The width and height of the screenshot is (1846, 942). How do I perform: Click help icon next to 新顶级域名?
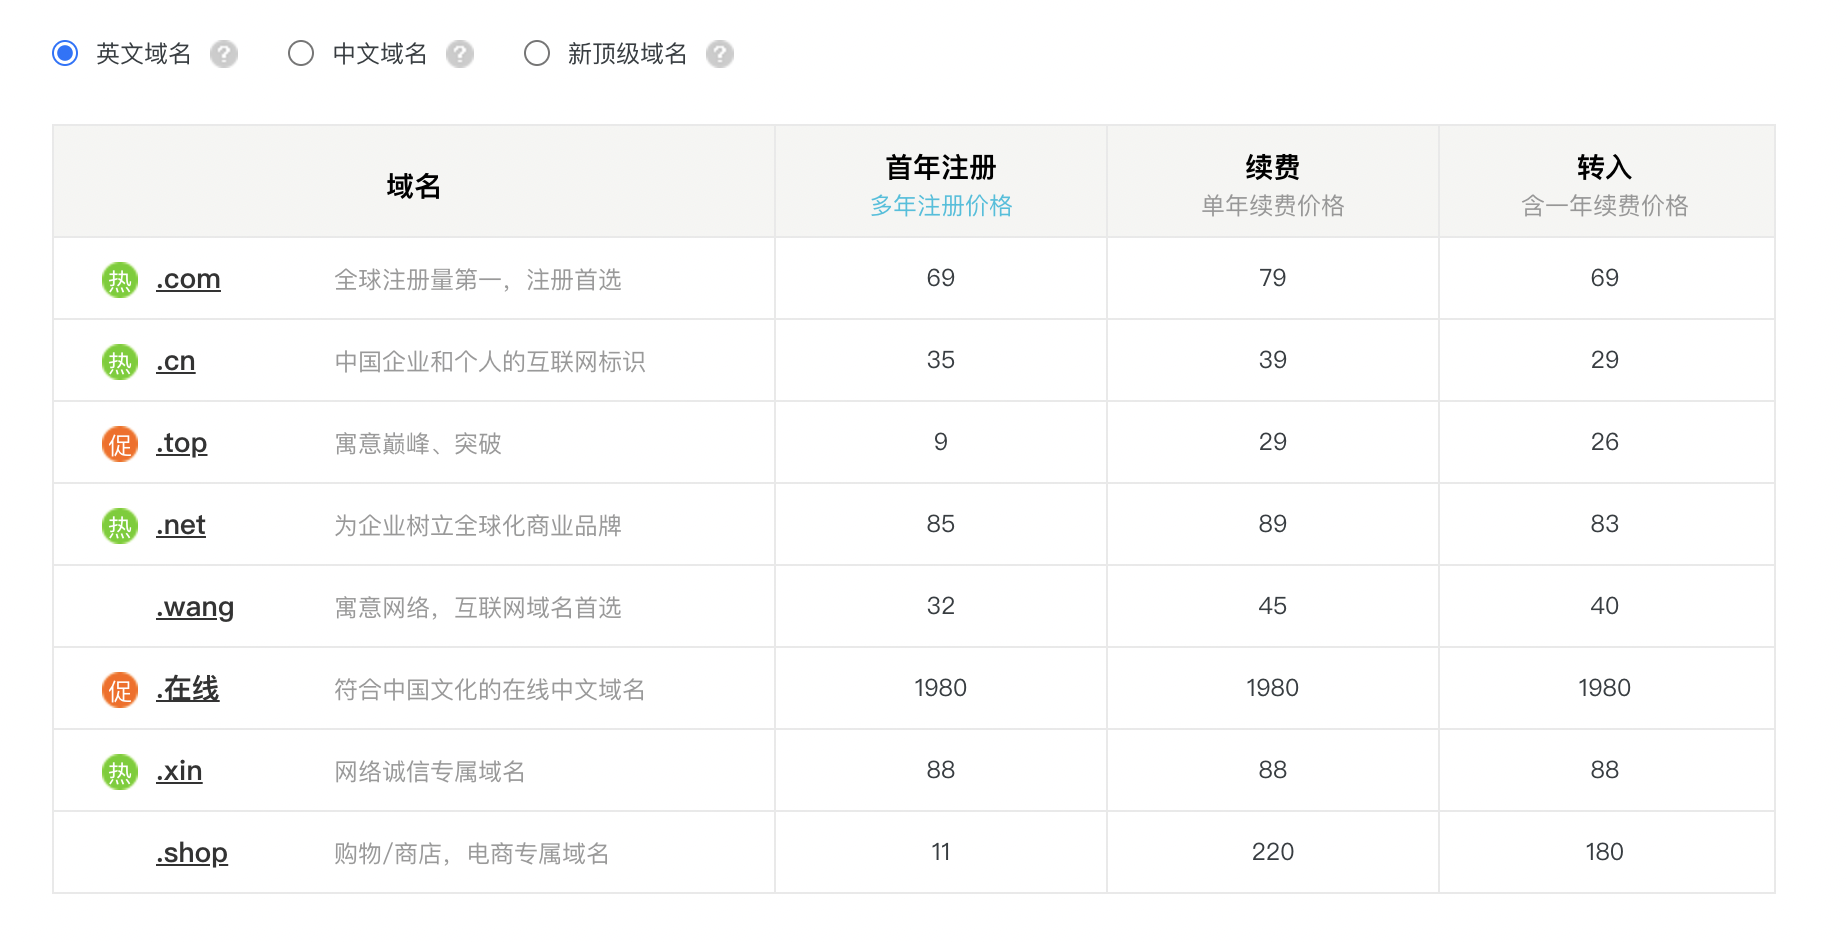click(x=720, y=54)
